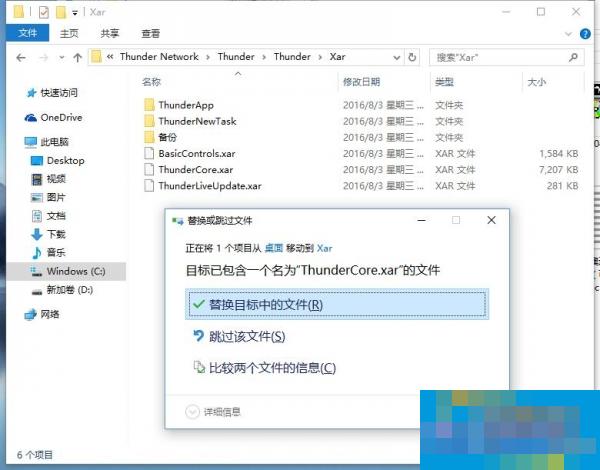Open quick access toolbar dropdown arrow

coord(75,13)
